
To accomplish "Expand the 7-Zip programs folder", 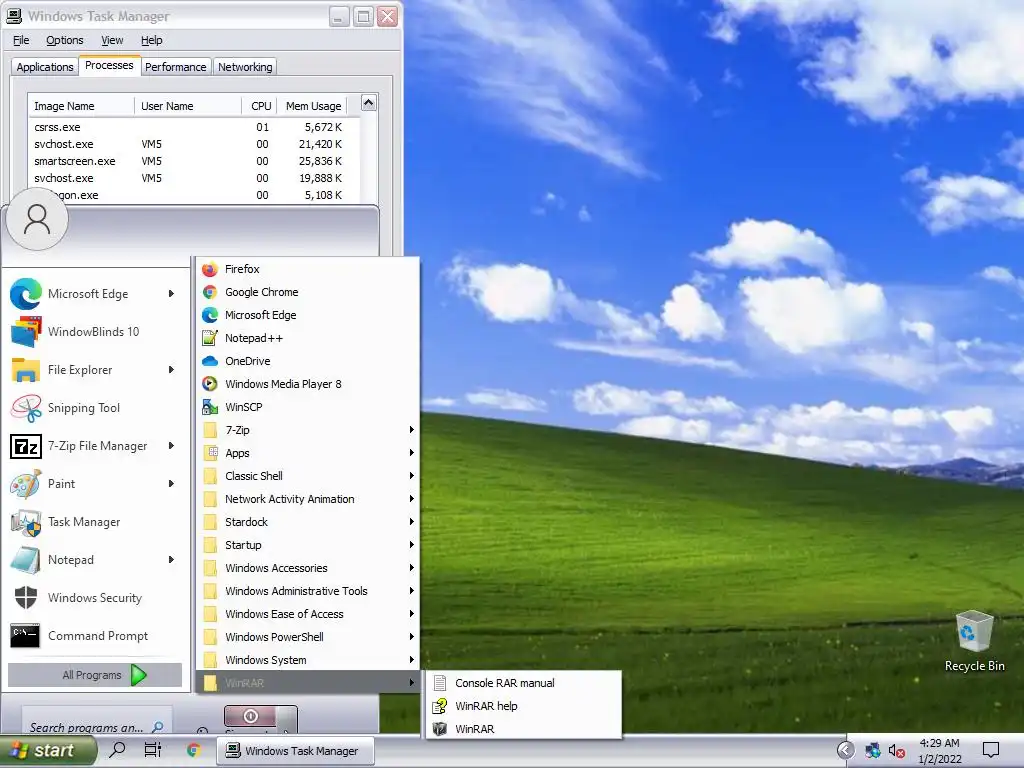I will coord(307,430).
